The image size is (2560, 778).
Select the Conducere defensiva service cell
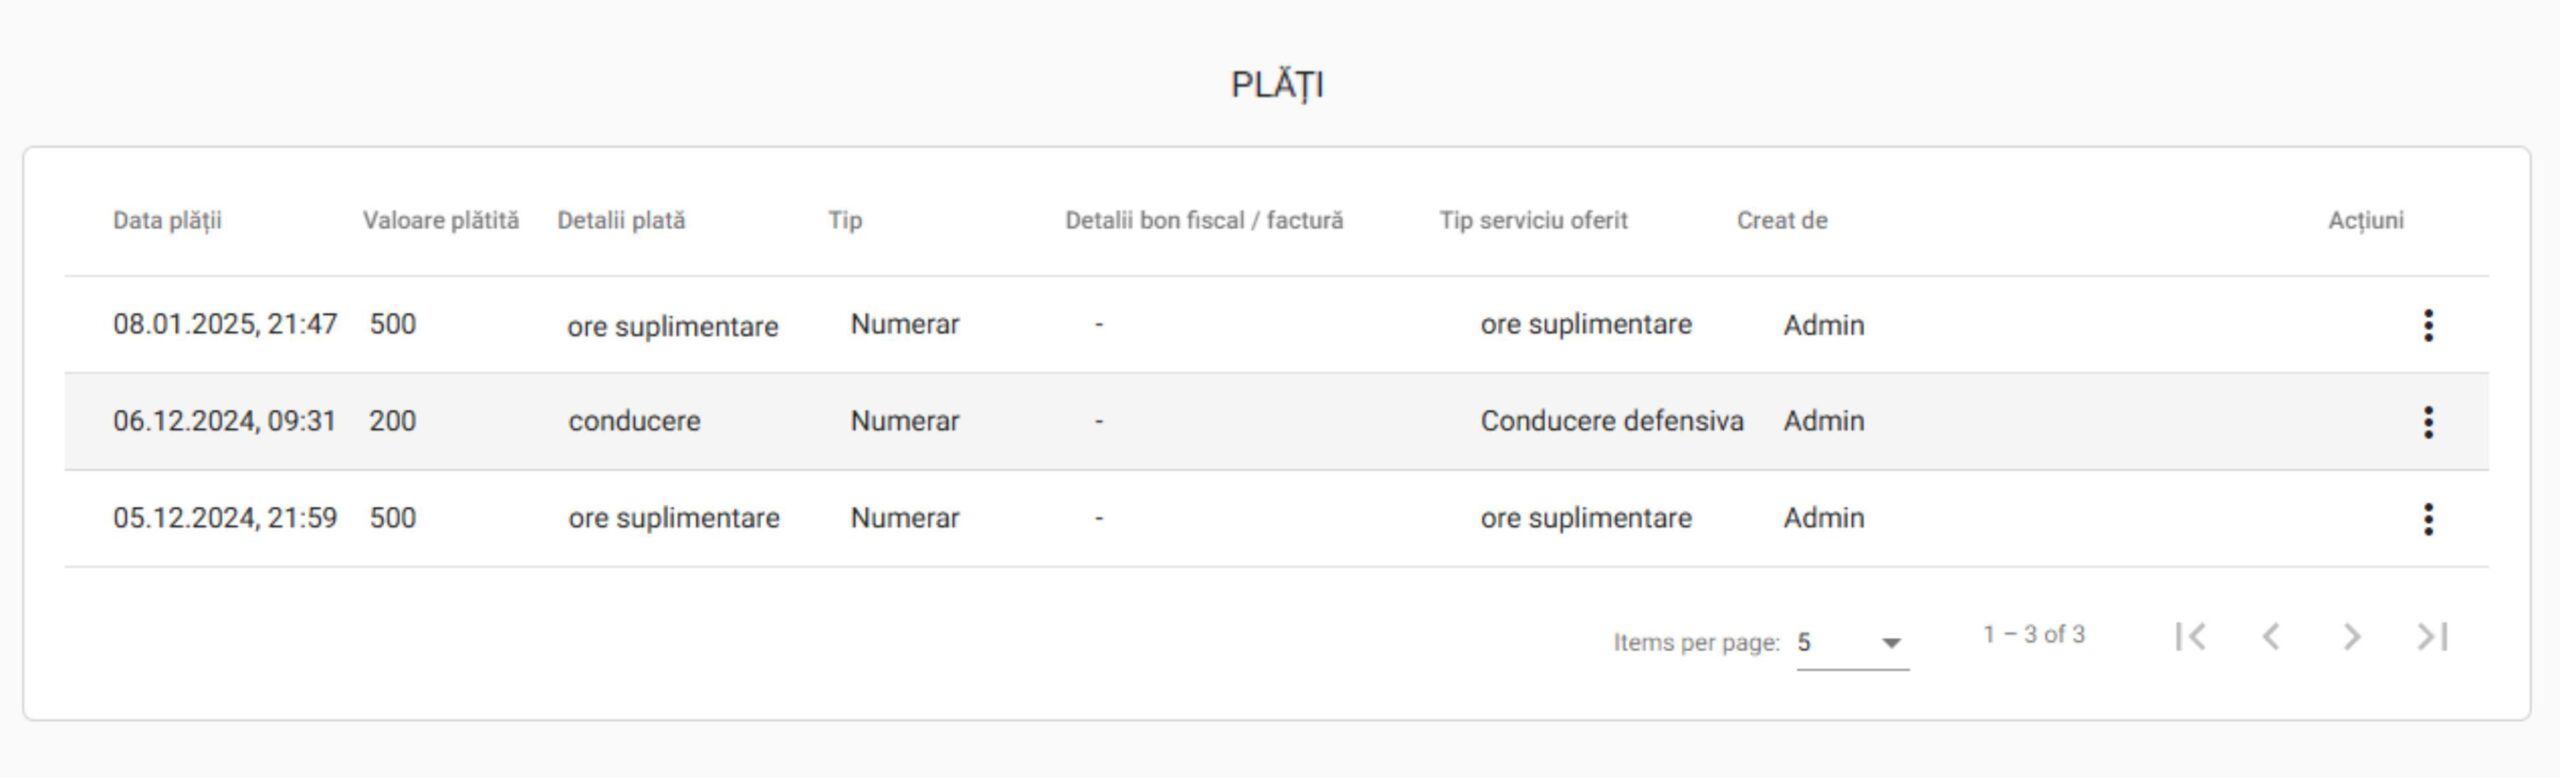(x=1612, y=421)
